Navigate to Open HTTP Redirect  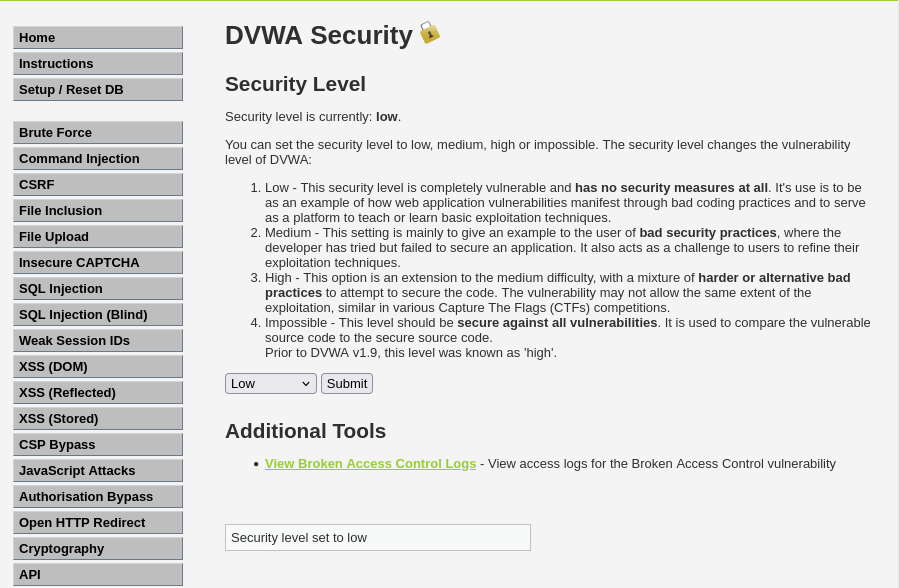tap(98, 523)
